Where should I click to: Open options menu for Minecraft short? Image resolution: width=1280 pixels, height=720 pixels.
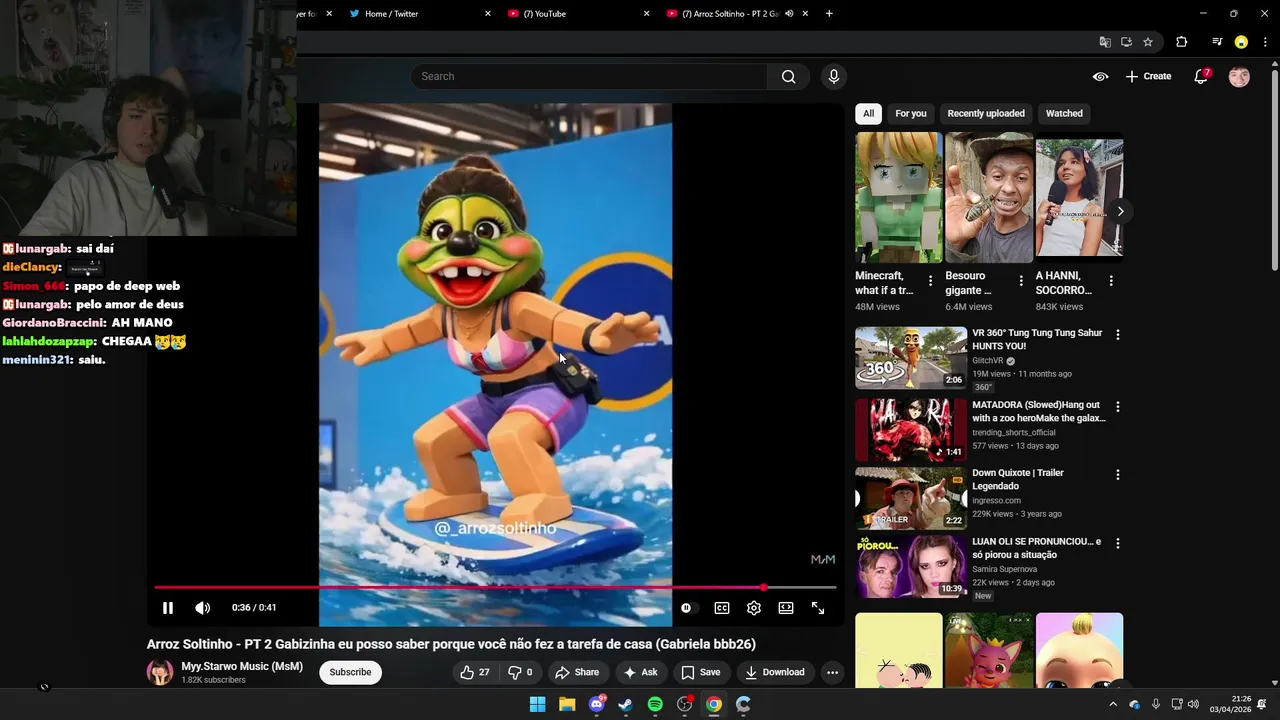click(930, 281)
